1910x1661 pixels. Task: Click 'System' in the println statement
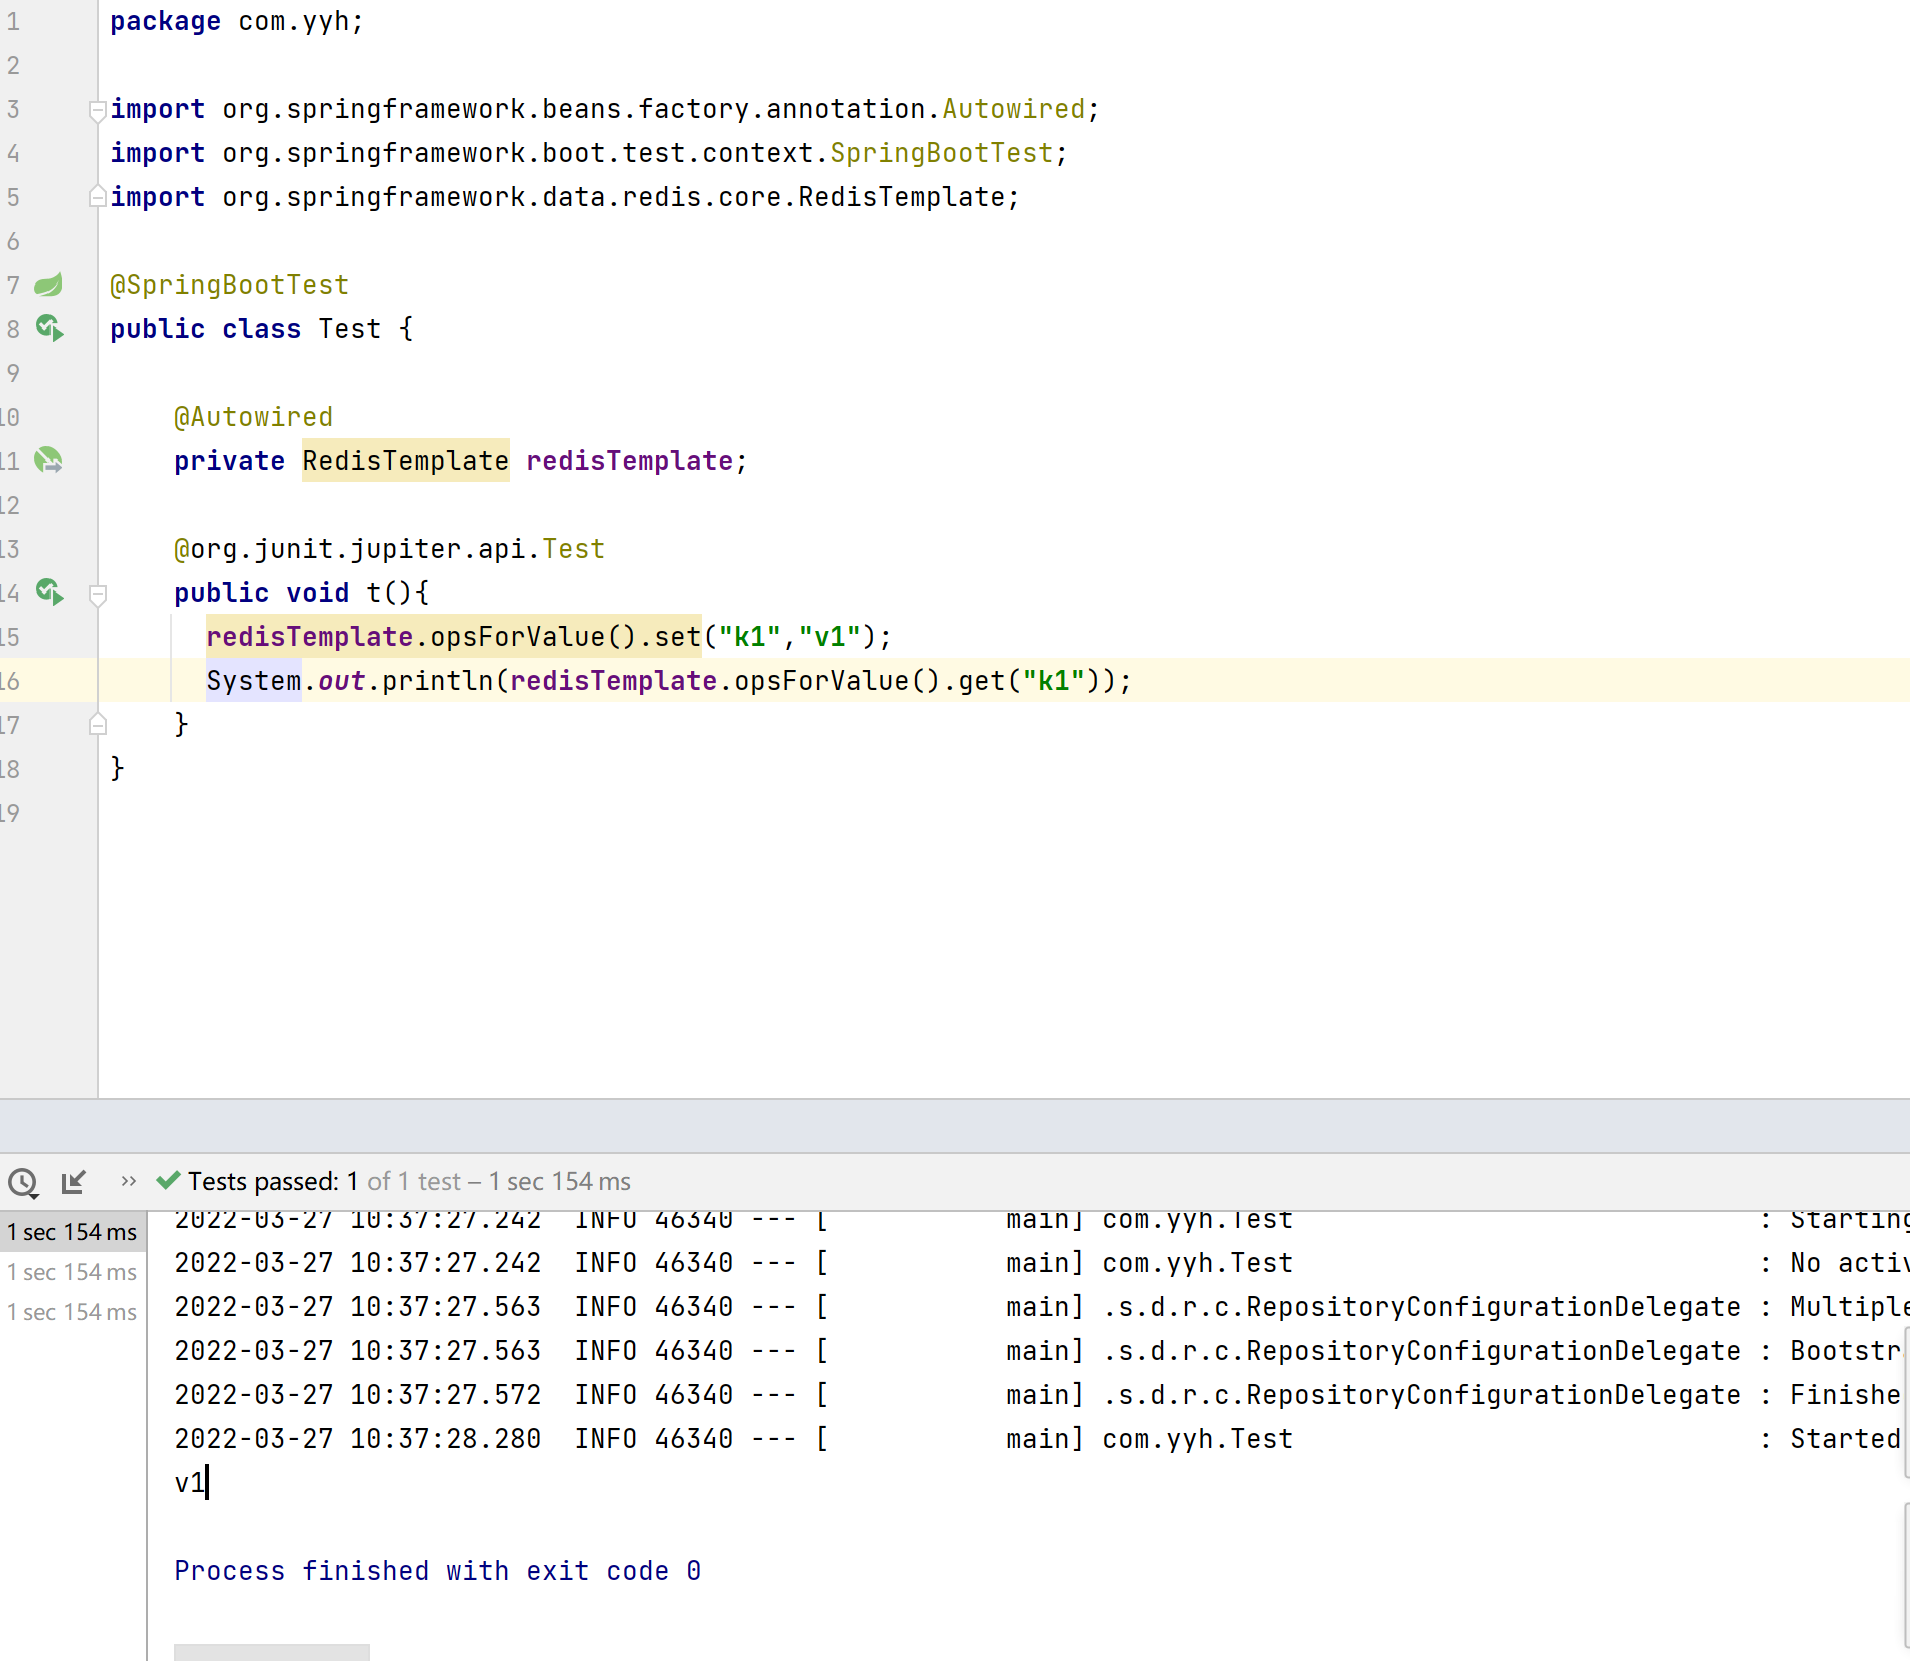[253, 681]
